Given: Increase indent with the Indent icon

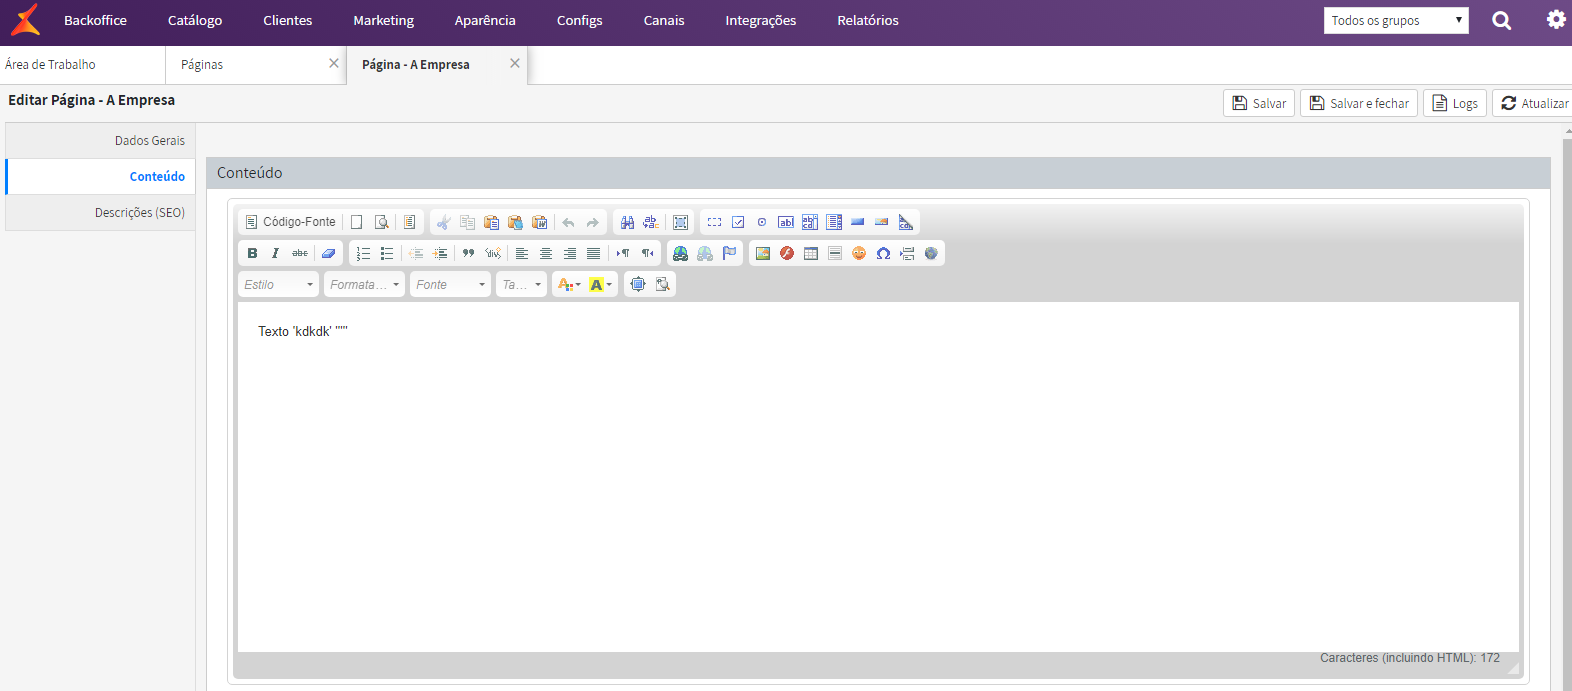Looking at the screenshot, I should coord(440,253).
